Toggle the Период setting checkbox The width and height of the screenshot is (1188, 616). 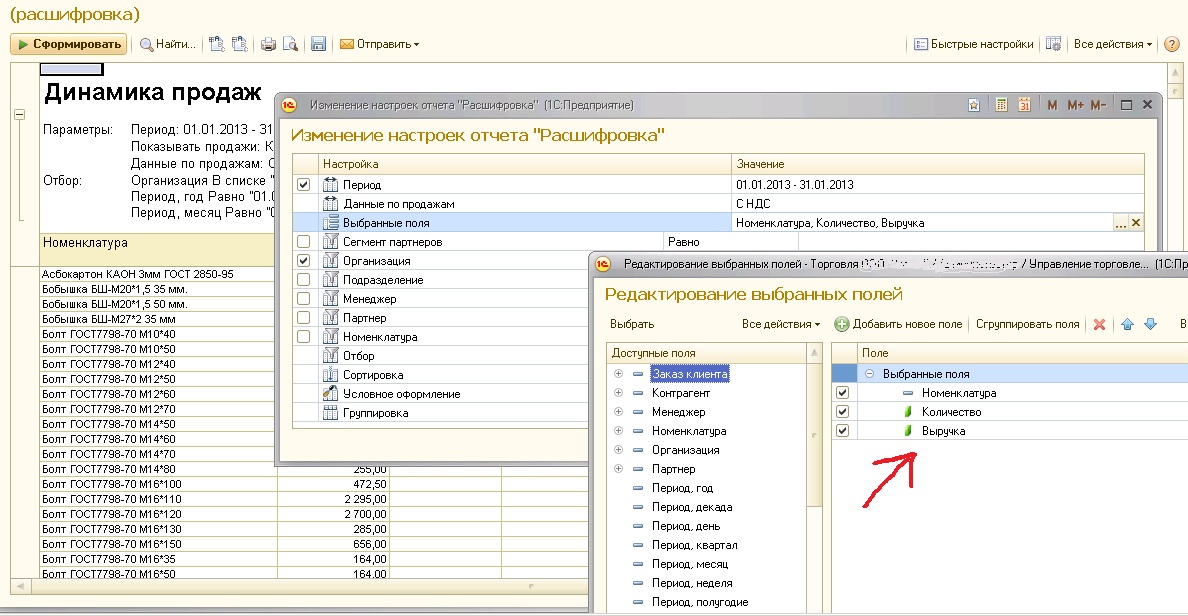point(304,184)
